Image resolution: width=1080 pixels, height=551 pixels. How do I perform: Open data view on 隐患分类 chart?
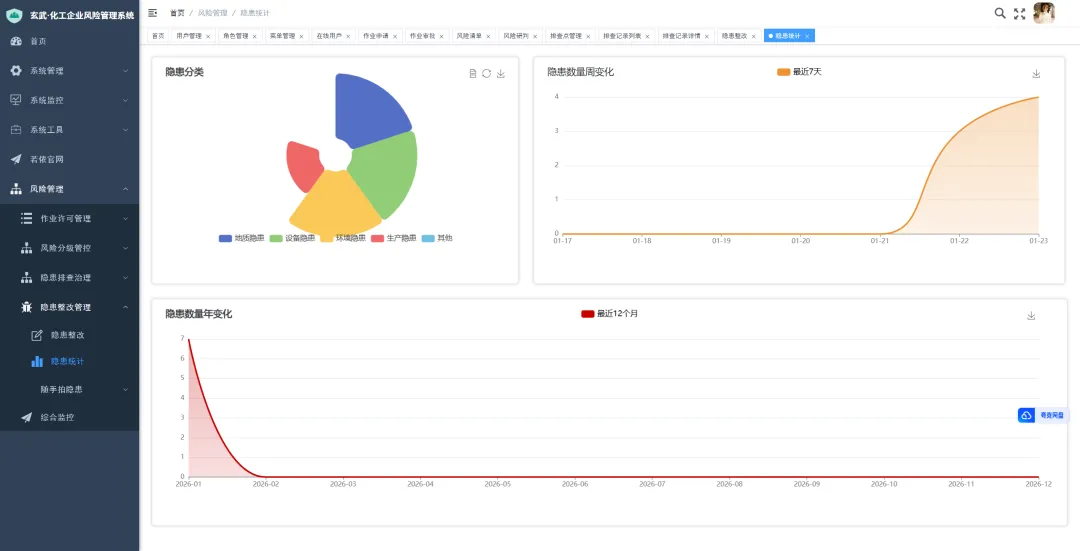472,74
